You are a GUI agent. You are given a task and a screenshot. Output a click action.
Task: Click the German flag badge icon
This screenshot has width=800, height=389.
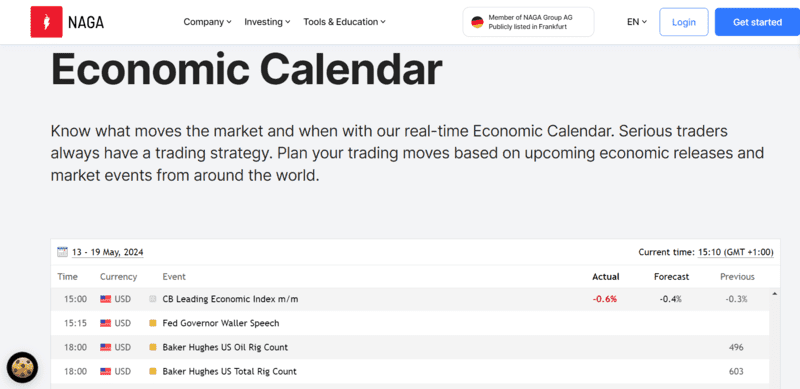click(x=477, y=22)
